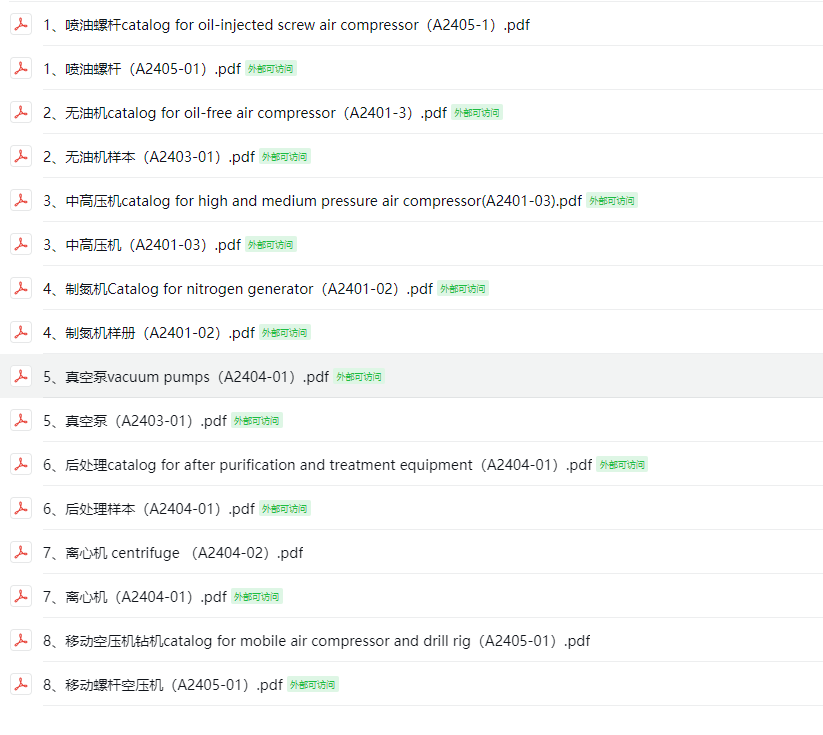
Task: Open file 7、离心机（A2404-01）.pdf
Action: coord(135,597)
